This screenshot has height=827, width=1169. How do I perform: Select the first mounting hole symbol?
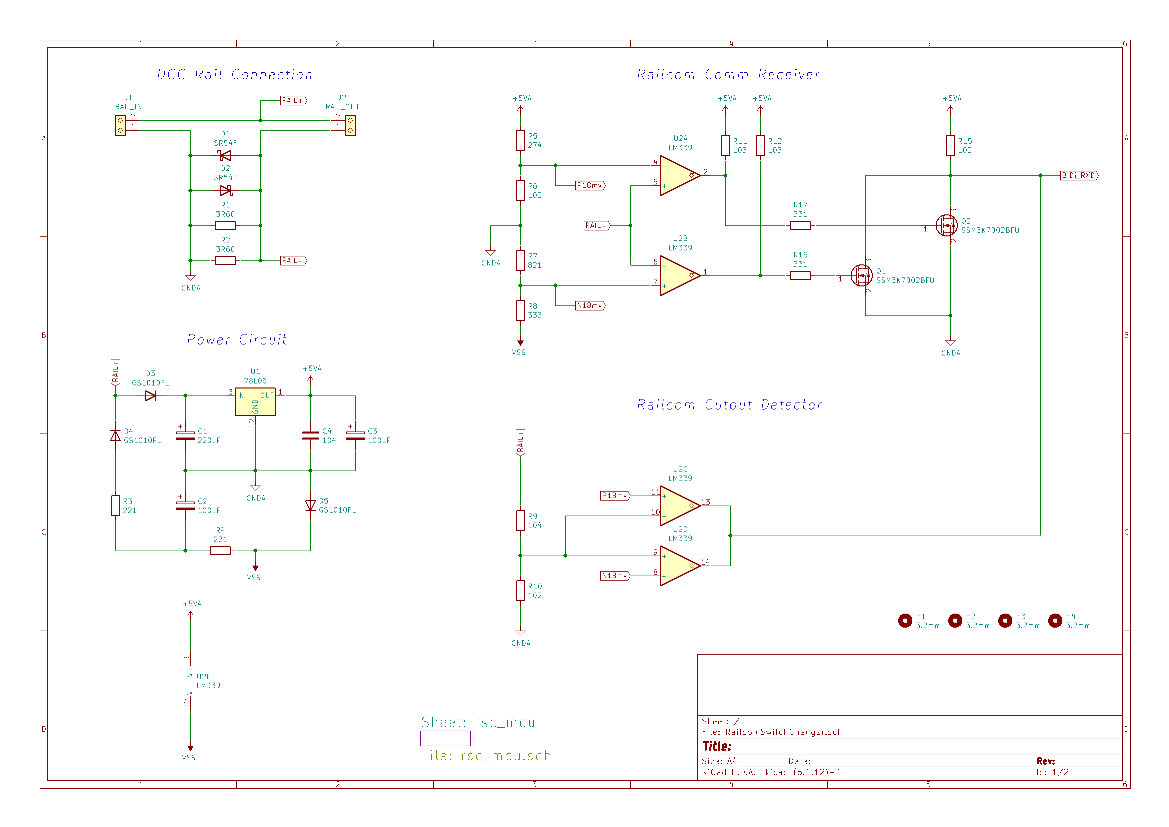[x=906, y=621]
